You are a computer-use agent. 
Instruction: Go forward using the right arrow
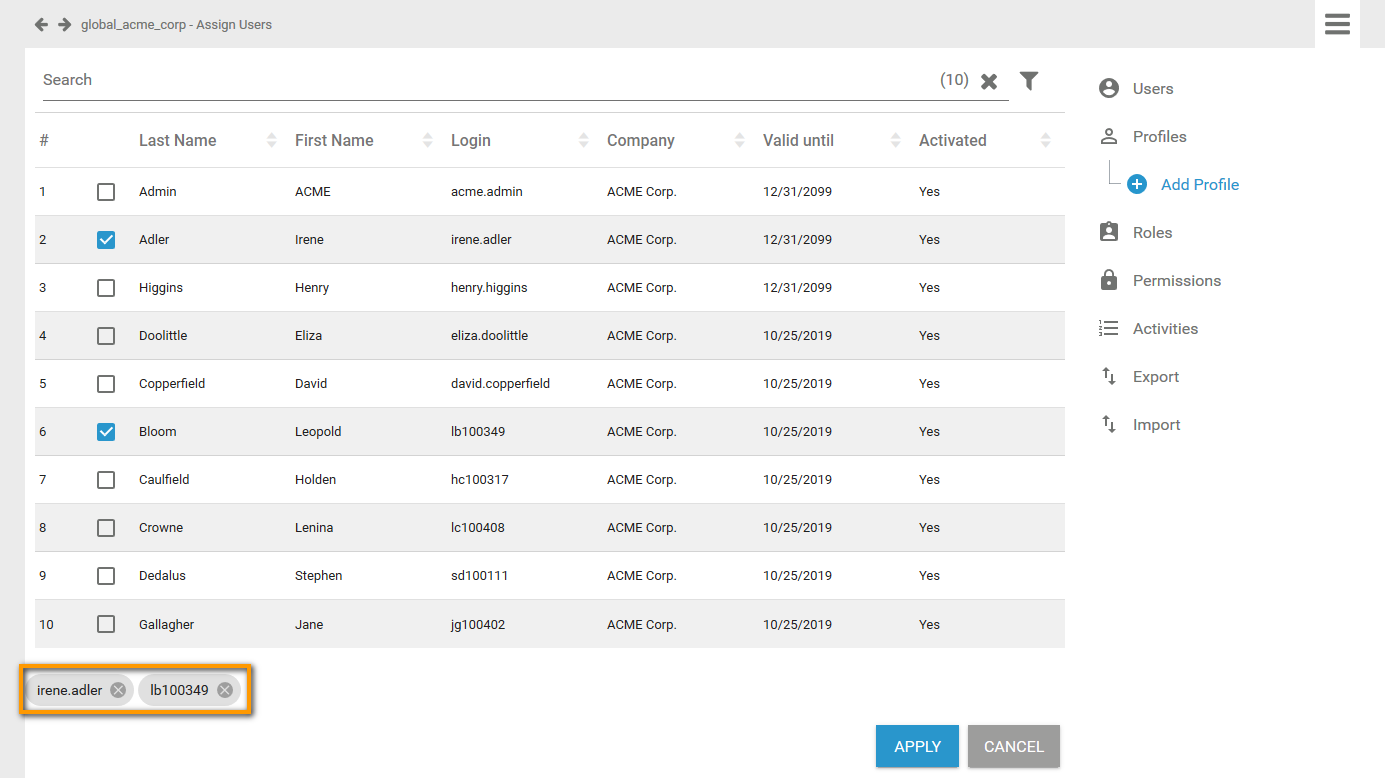pos(64,24)
